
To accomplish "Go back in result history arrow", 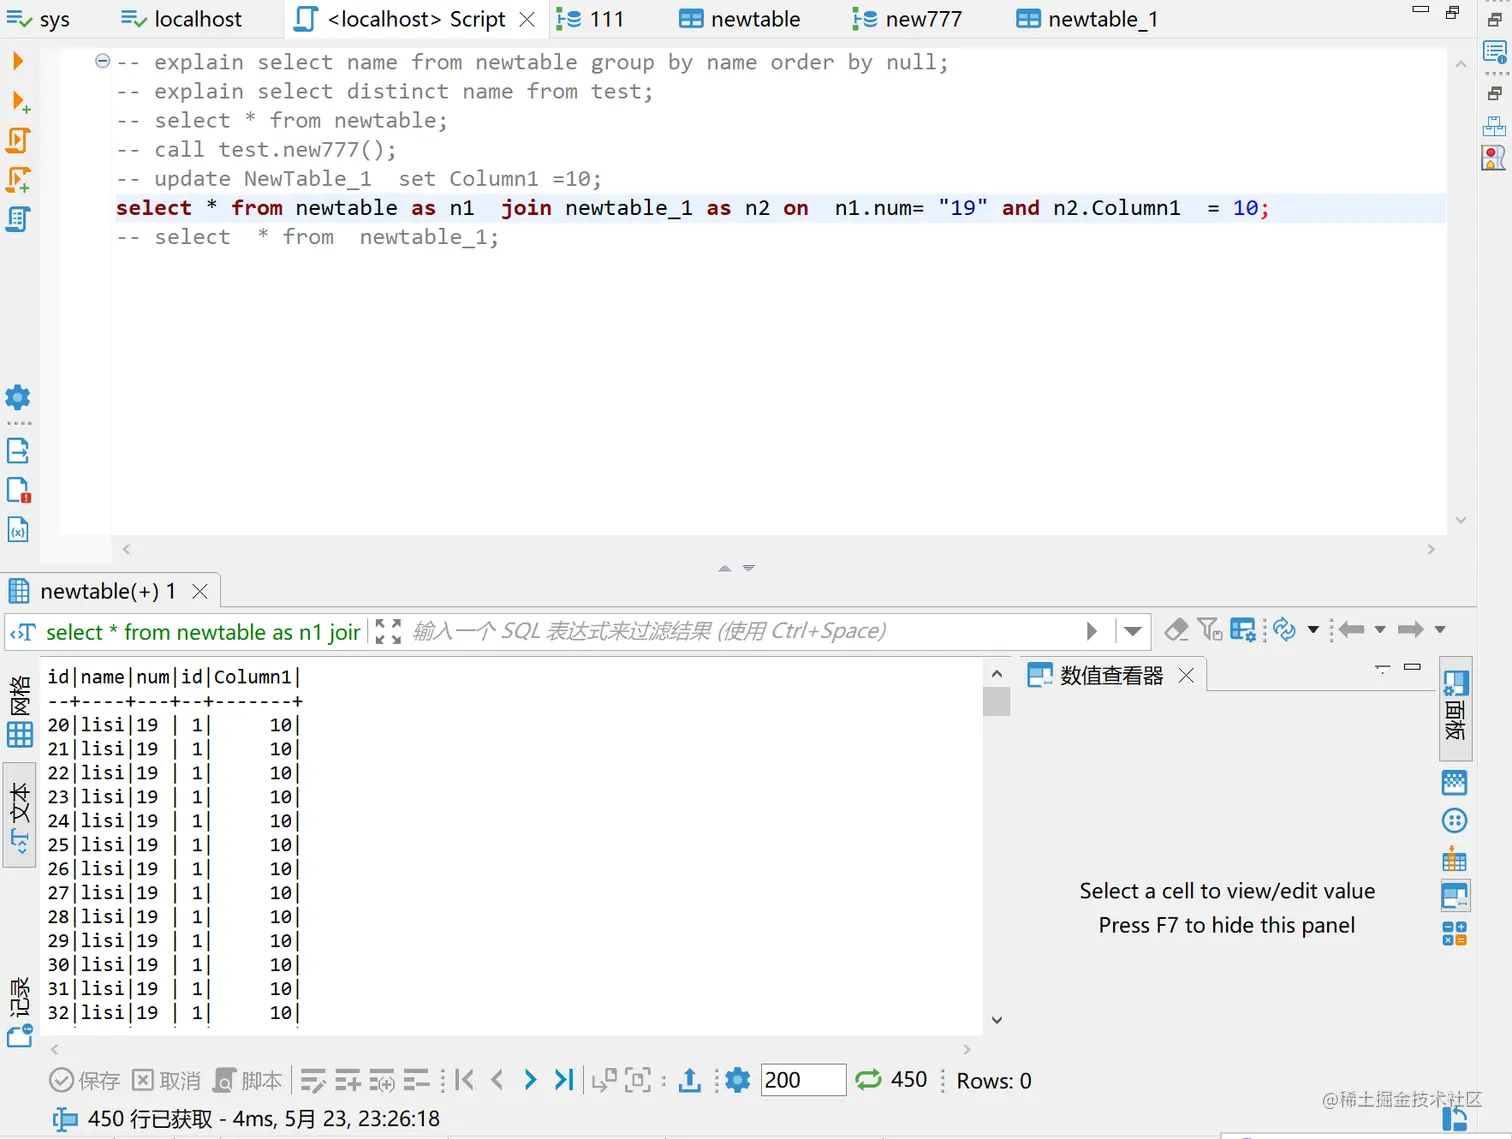I will [x=1352, y=629].
